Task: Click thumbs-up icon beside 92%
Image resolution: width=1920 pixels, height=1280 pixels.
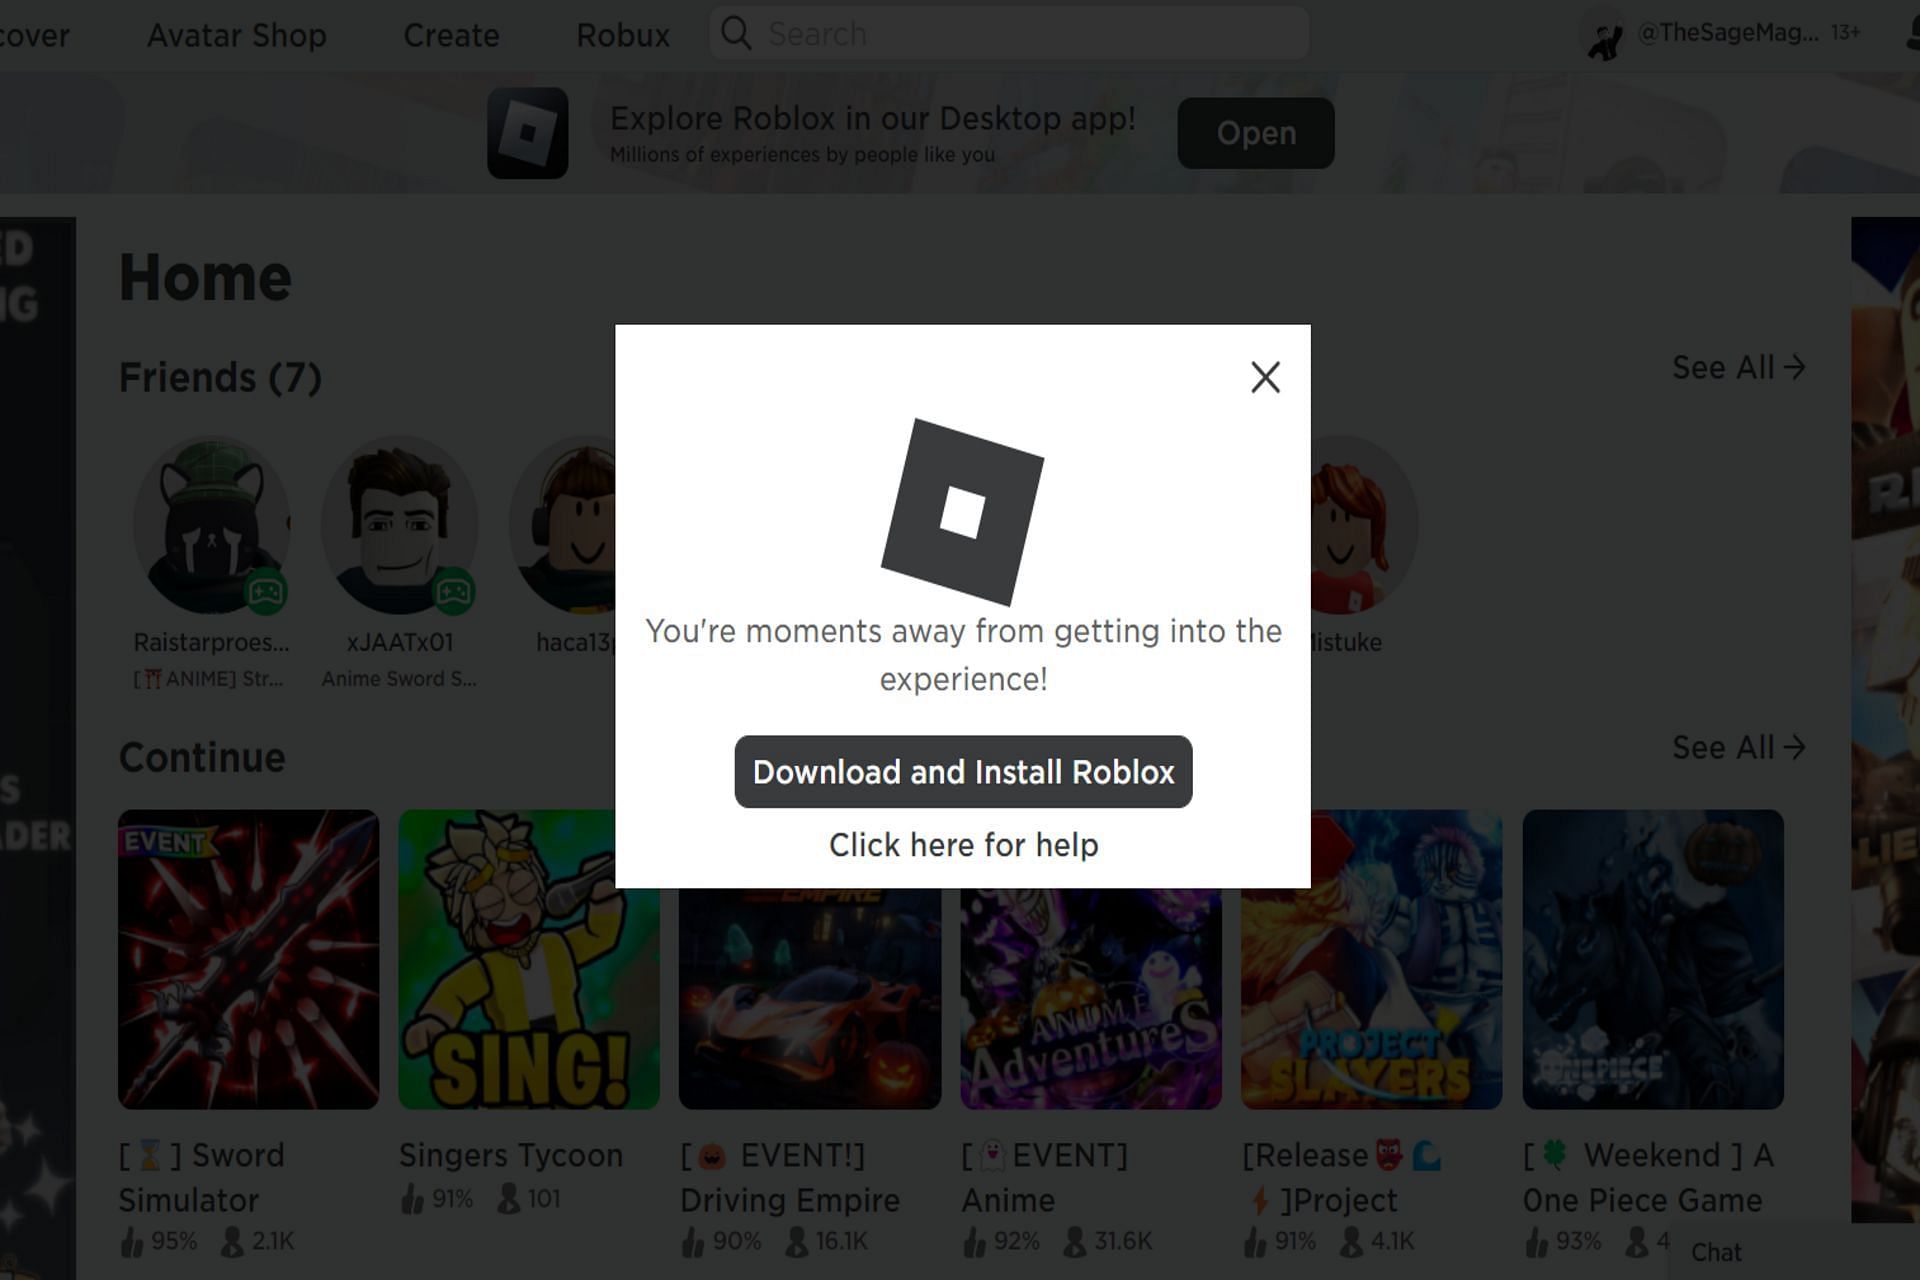Action: [x=974, y=1241]
